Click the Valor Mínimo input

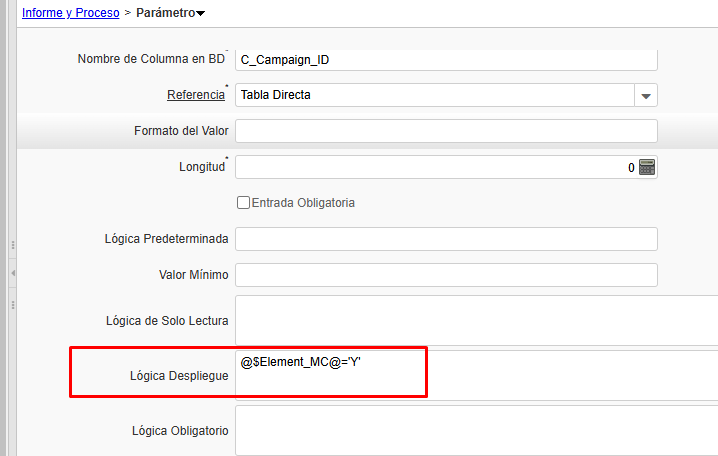coord(446,275)
